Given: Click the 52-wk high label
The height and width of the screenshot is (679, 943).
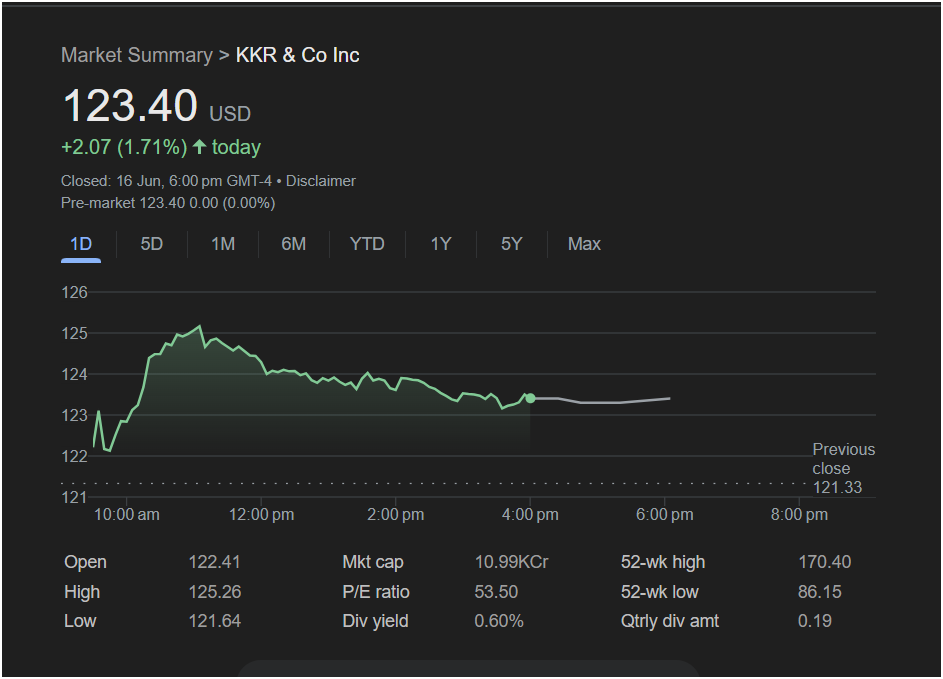Looking at the screenshot, I should point(663,562).
